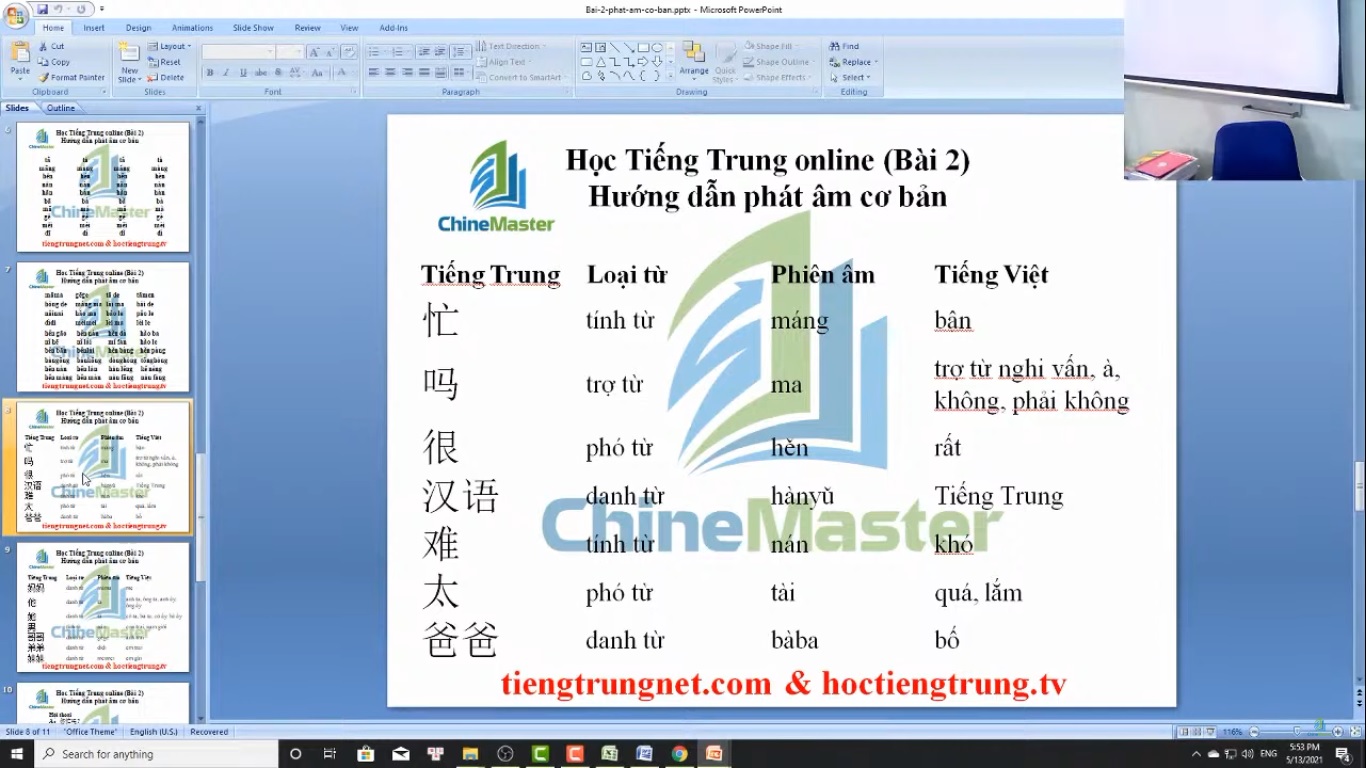This screenshot has width=1368, height=768.
Task: Click the Windows search box
Action: pyautogui.click(x=157, y=754)
